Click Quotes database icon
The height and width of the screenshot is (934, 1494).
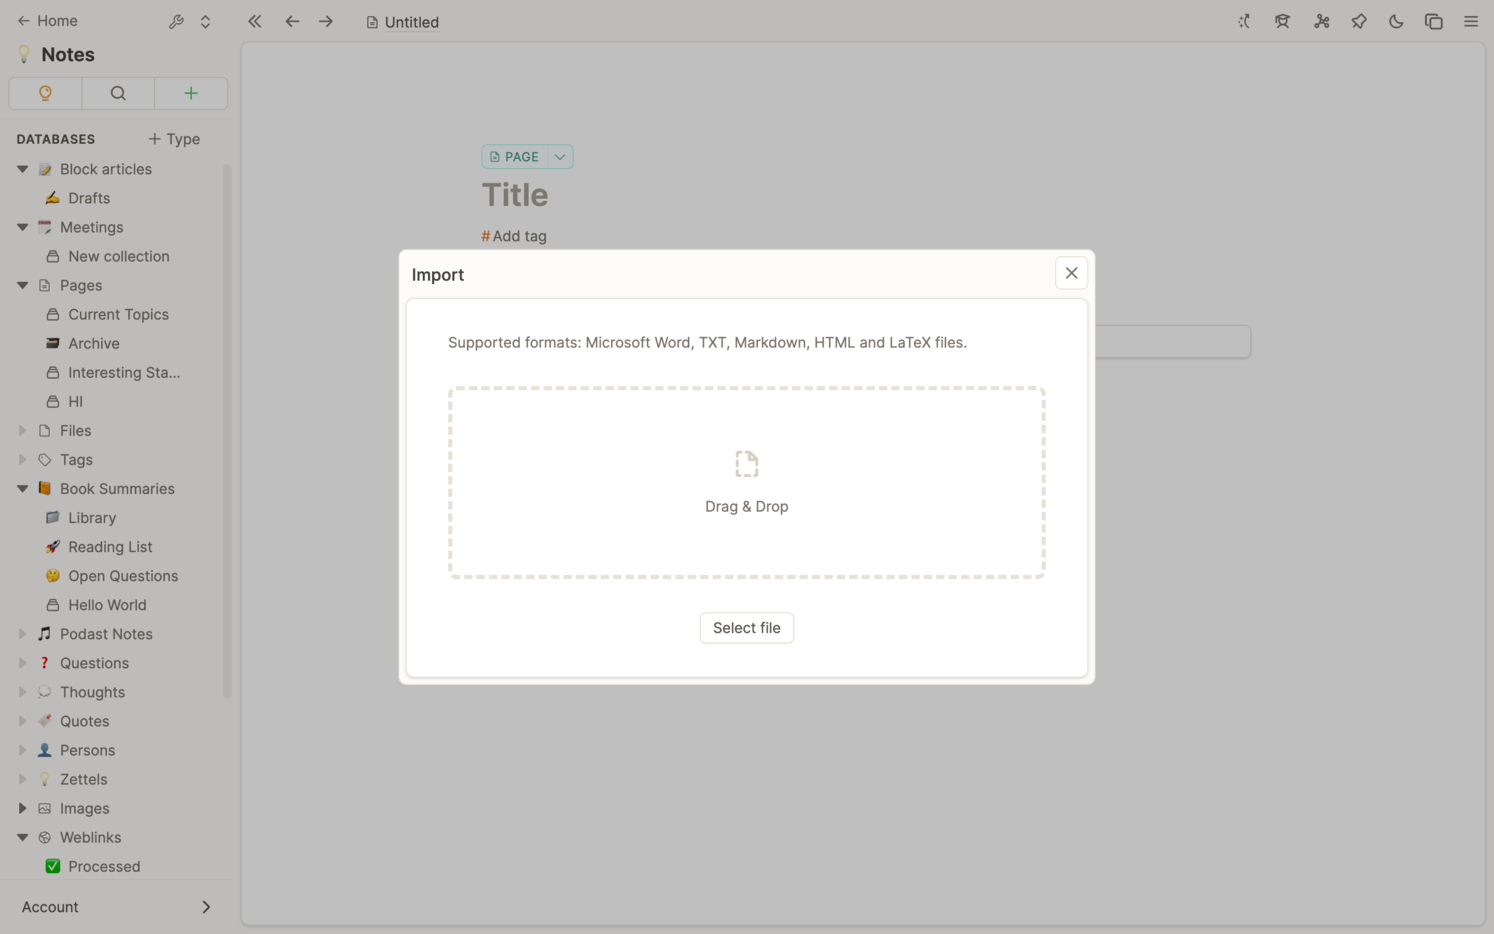click(44, 720)
